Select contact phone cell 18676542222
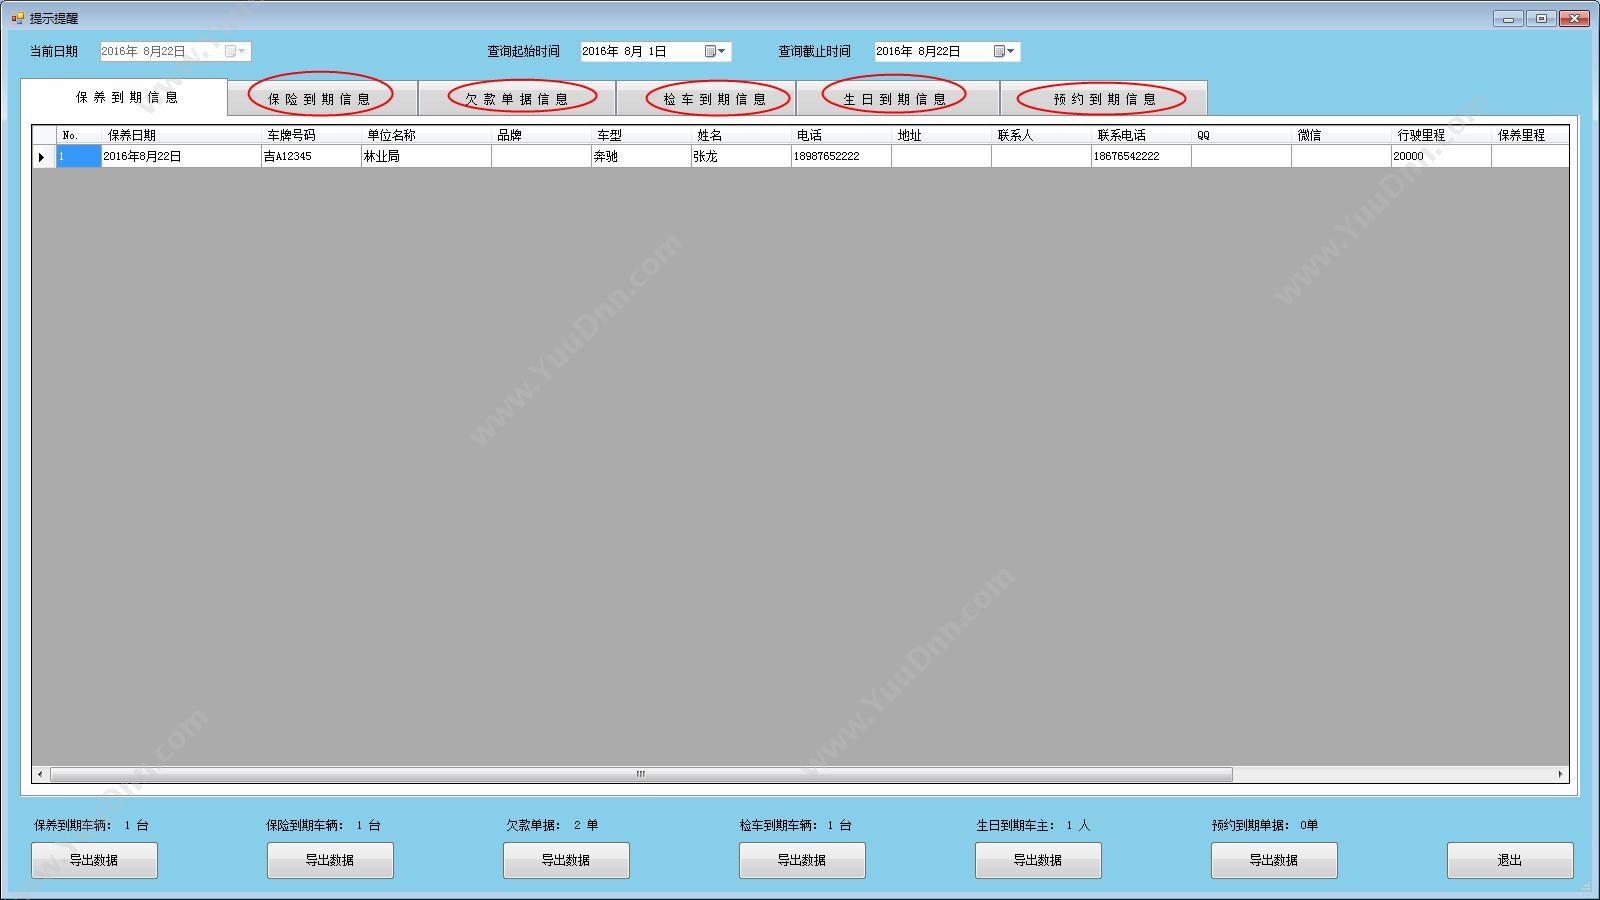This screenshot has width=1600, height=900. [1141, 156]
